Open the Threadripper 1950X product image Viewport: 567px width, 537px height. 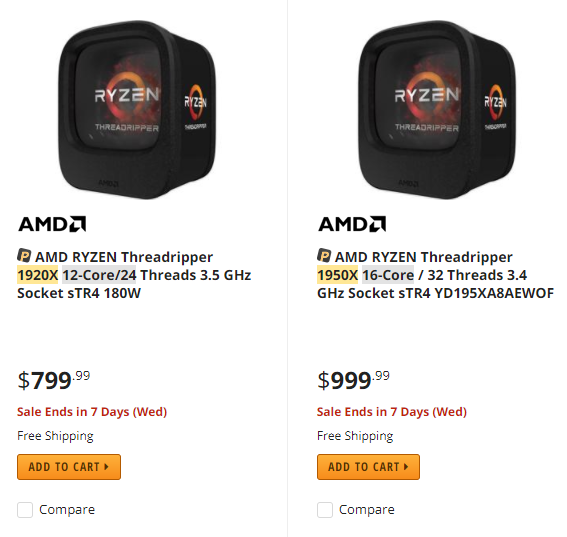437,110
